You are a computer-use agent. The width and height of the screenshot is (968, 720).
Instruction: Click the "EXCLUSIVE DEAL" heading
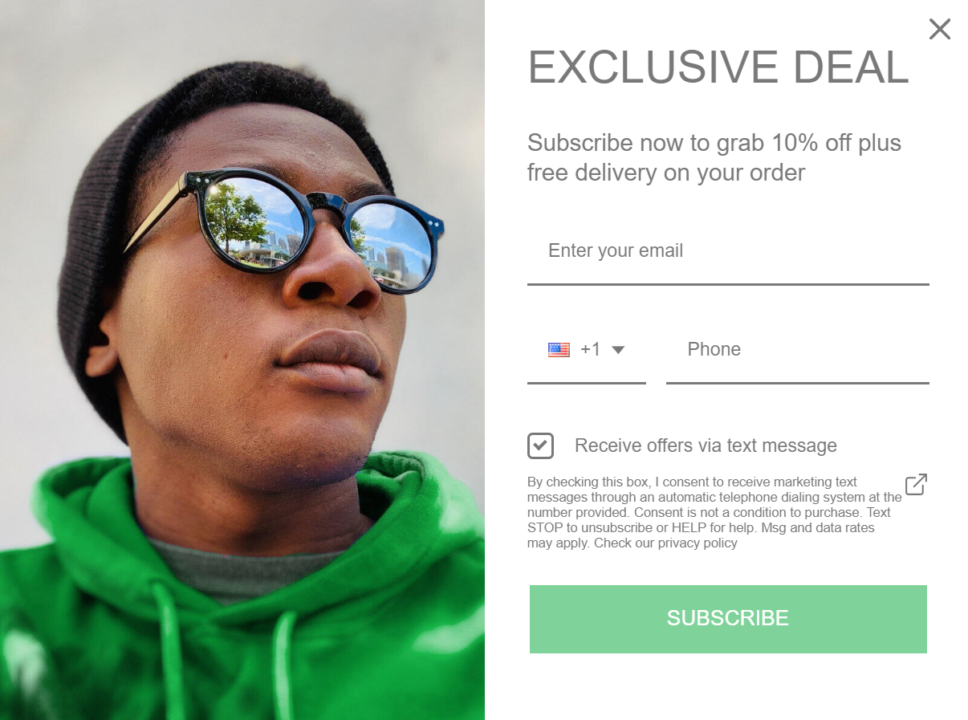point(718,67)
